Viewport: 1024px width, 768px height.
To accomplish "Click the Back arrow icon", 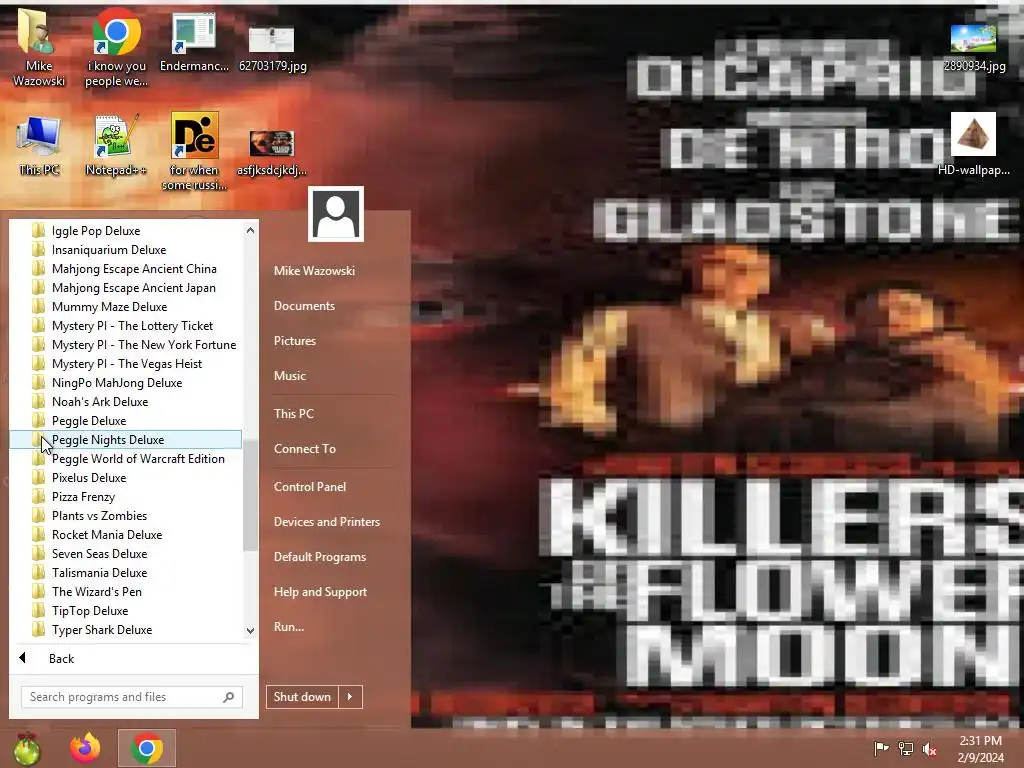I will (22, 658).
